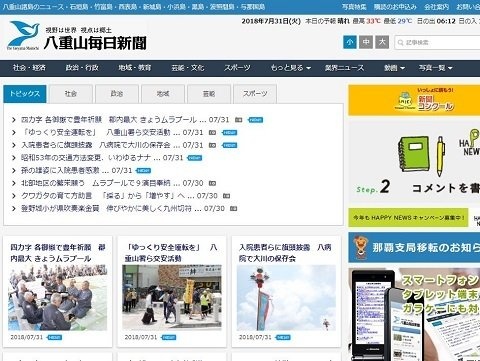
Task: Set font size to 中
Action: [366, 42]
